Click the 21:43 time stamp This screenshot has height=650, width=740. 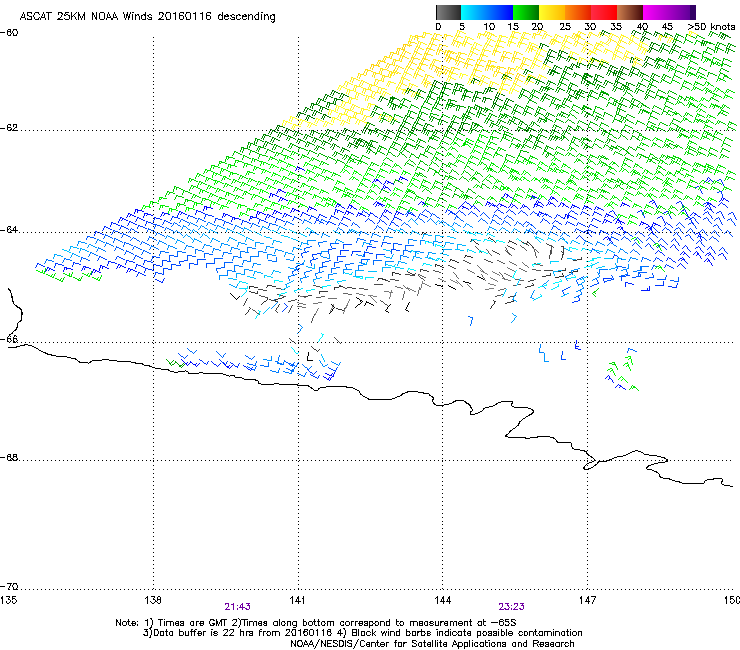pyautogui.click(x=237, y=607)
